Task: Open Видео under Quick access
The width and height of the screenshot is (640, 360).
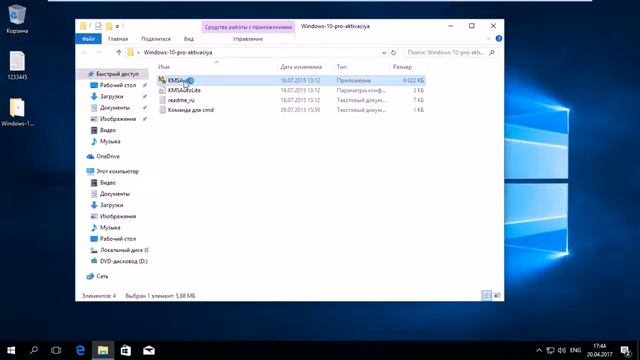Action: [x=107, y=130]
